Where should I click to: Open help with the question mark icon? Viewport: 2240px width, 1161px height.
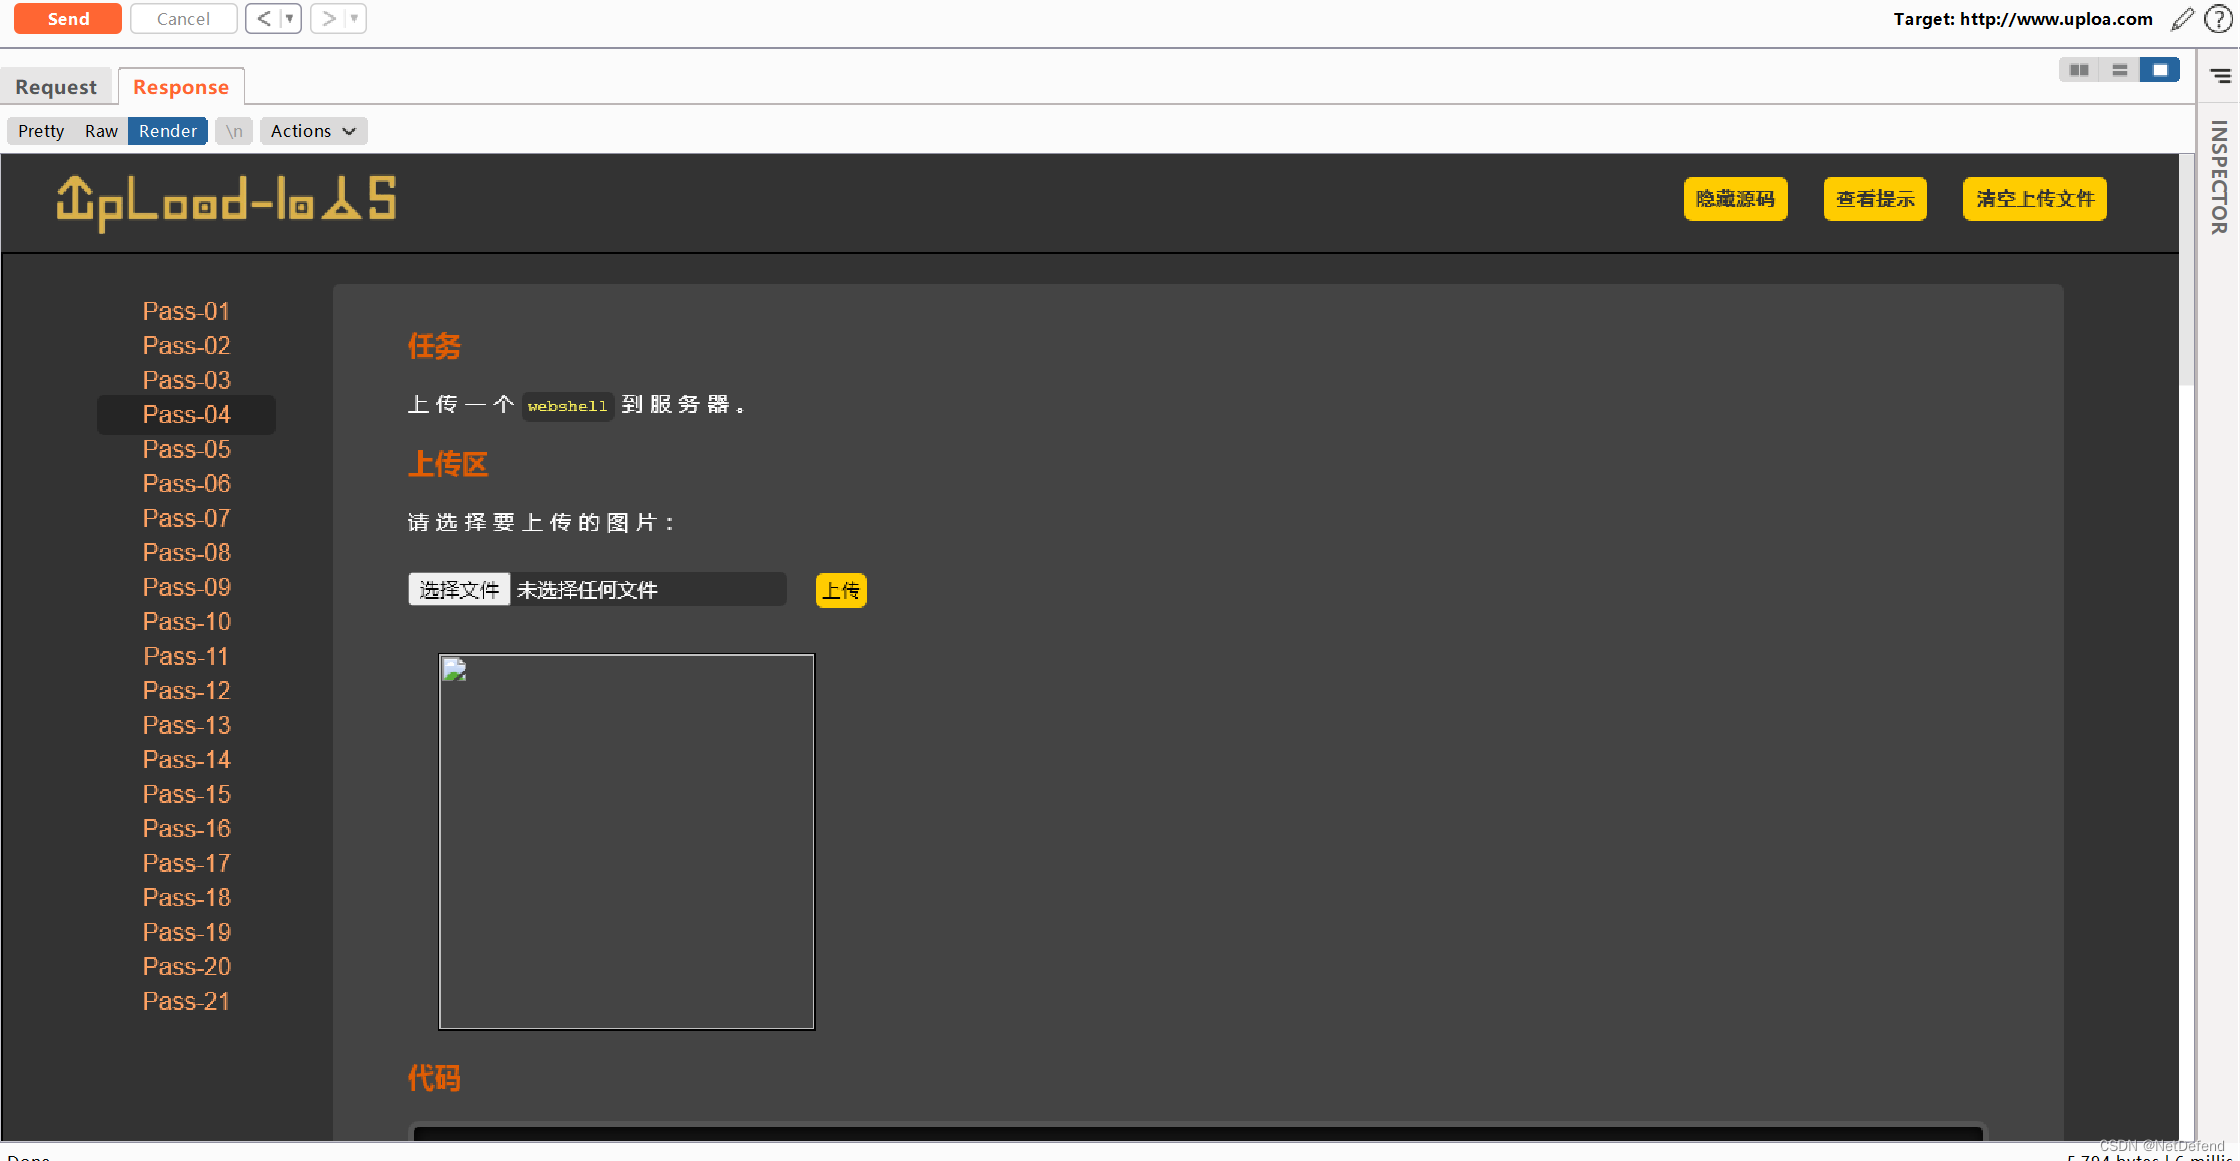click(x=2218, y=19)
